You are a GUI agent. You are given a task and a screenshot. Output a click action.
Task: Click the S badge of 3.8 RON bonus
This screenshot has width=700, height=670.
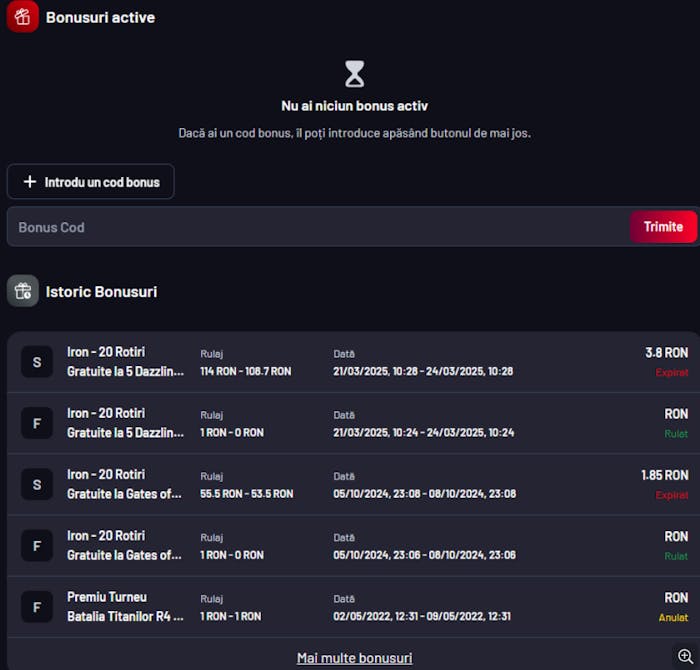click(x=37, y=362)
